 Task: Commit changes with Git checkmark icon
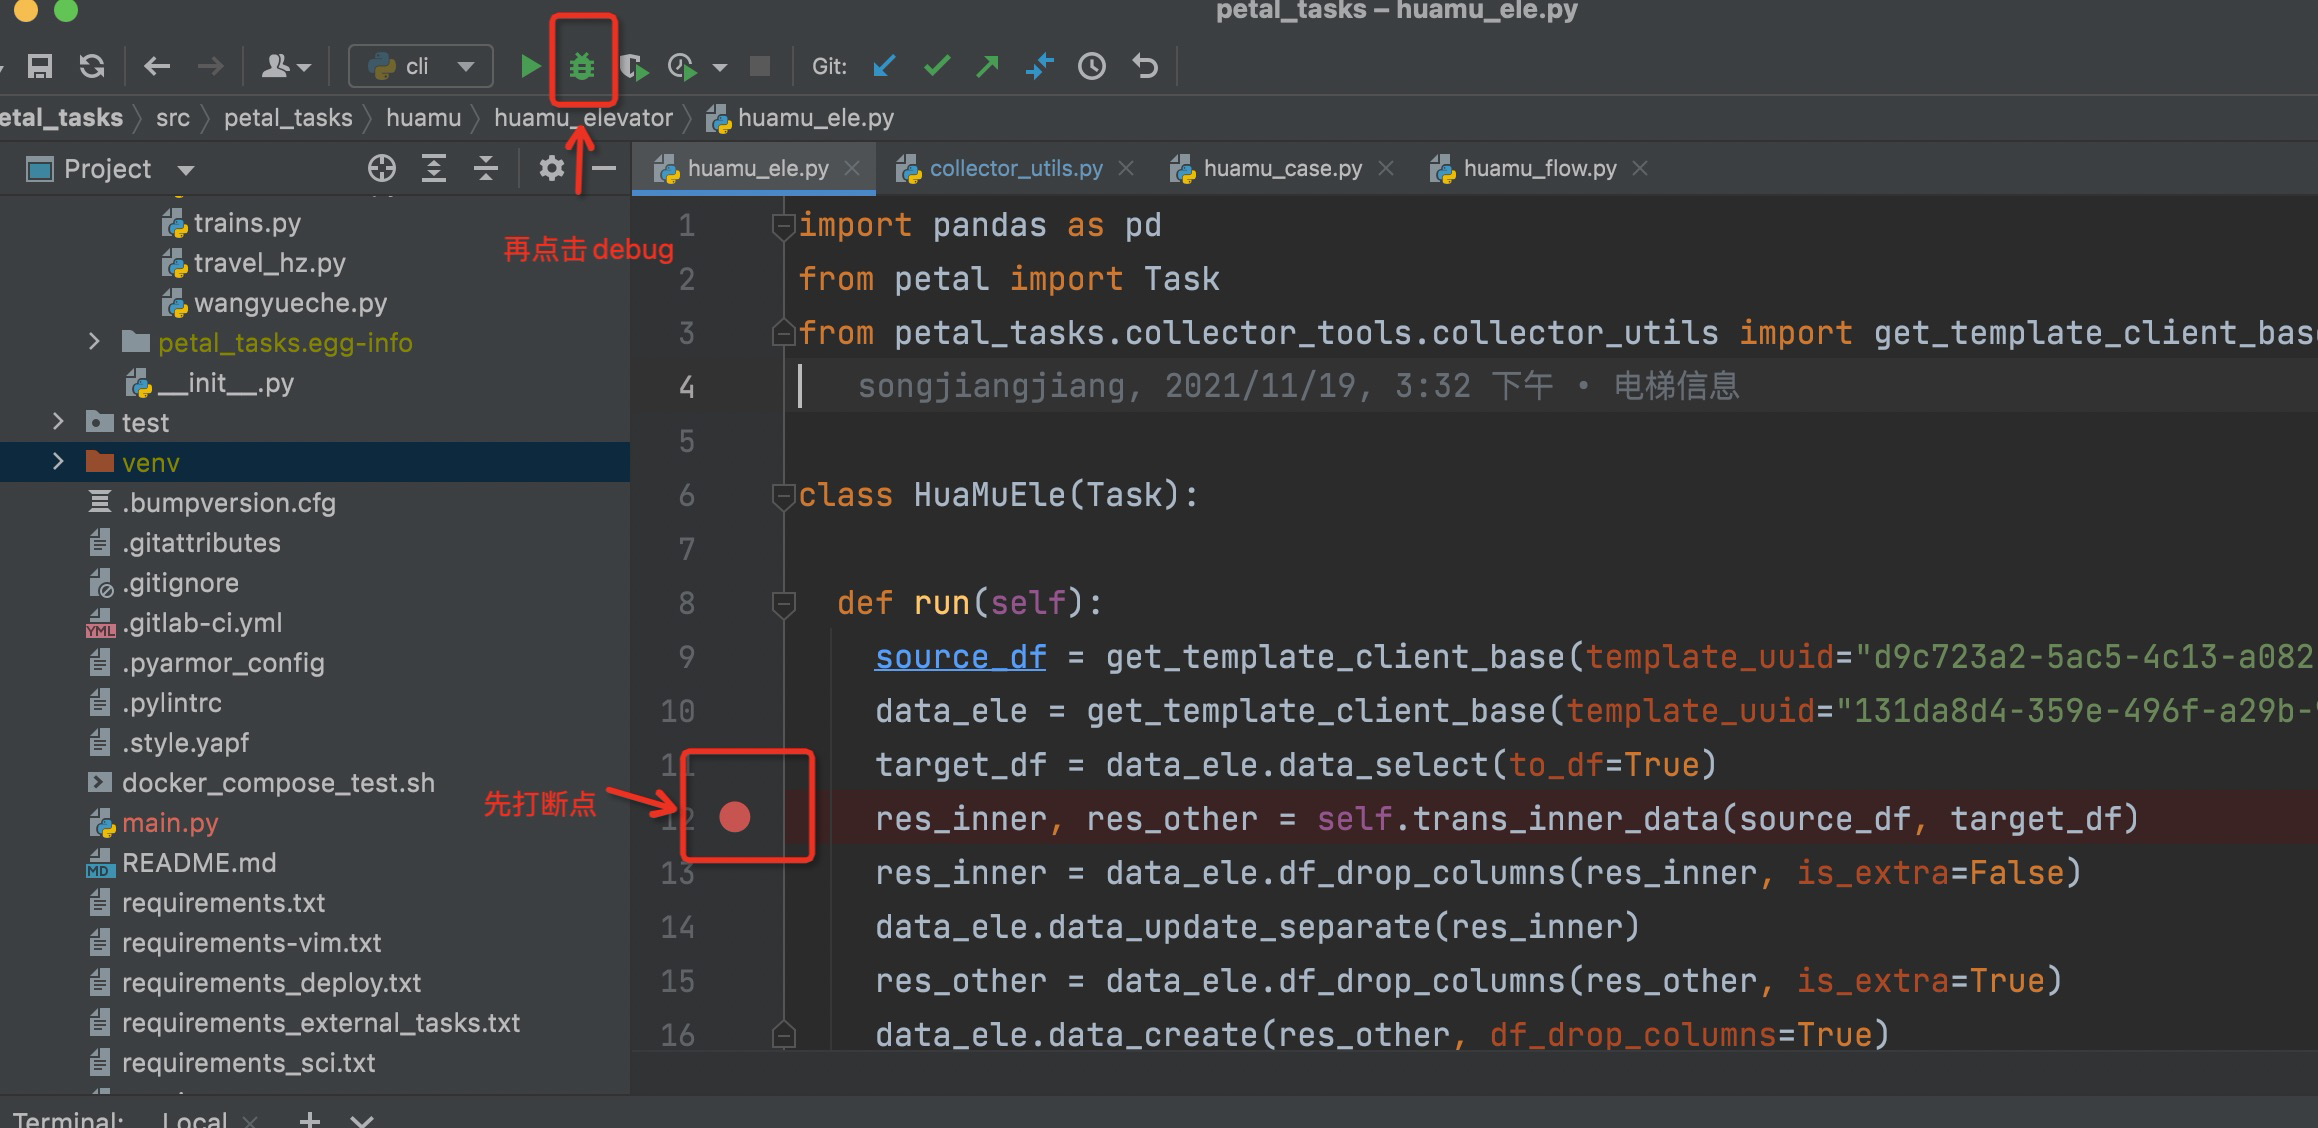pos(937,67)
